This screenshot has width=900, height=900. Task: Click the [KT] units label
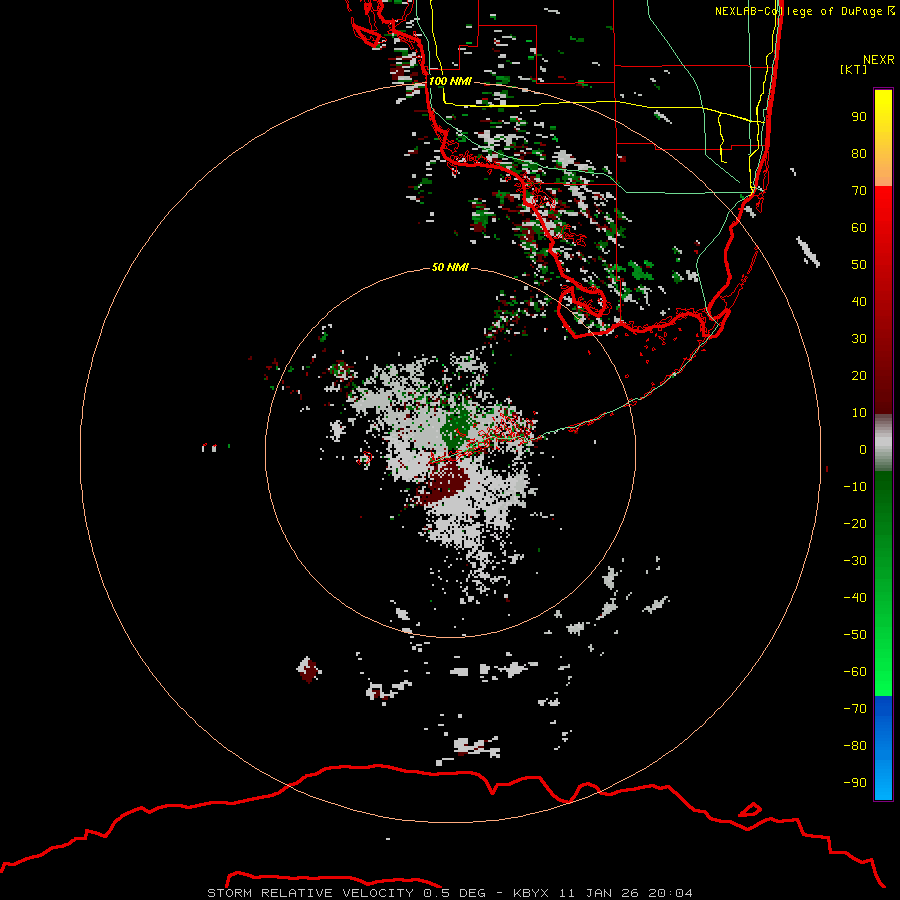(x=853, y=69)
